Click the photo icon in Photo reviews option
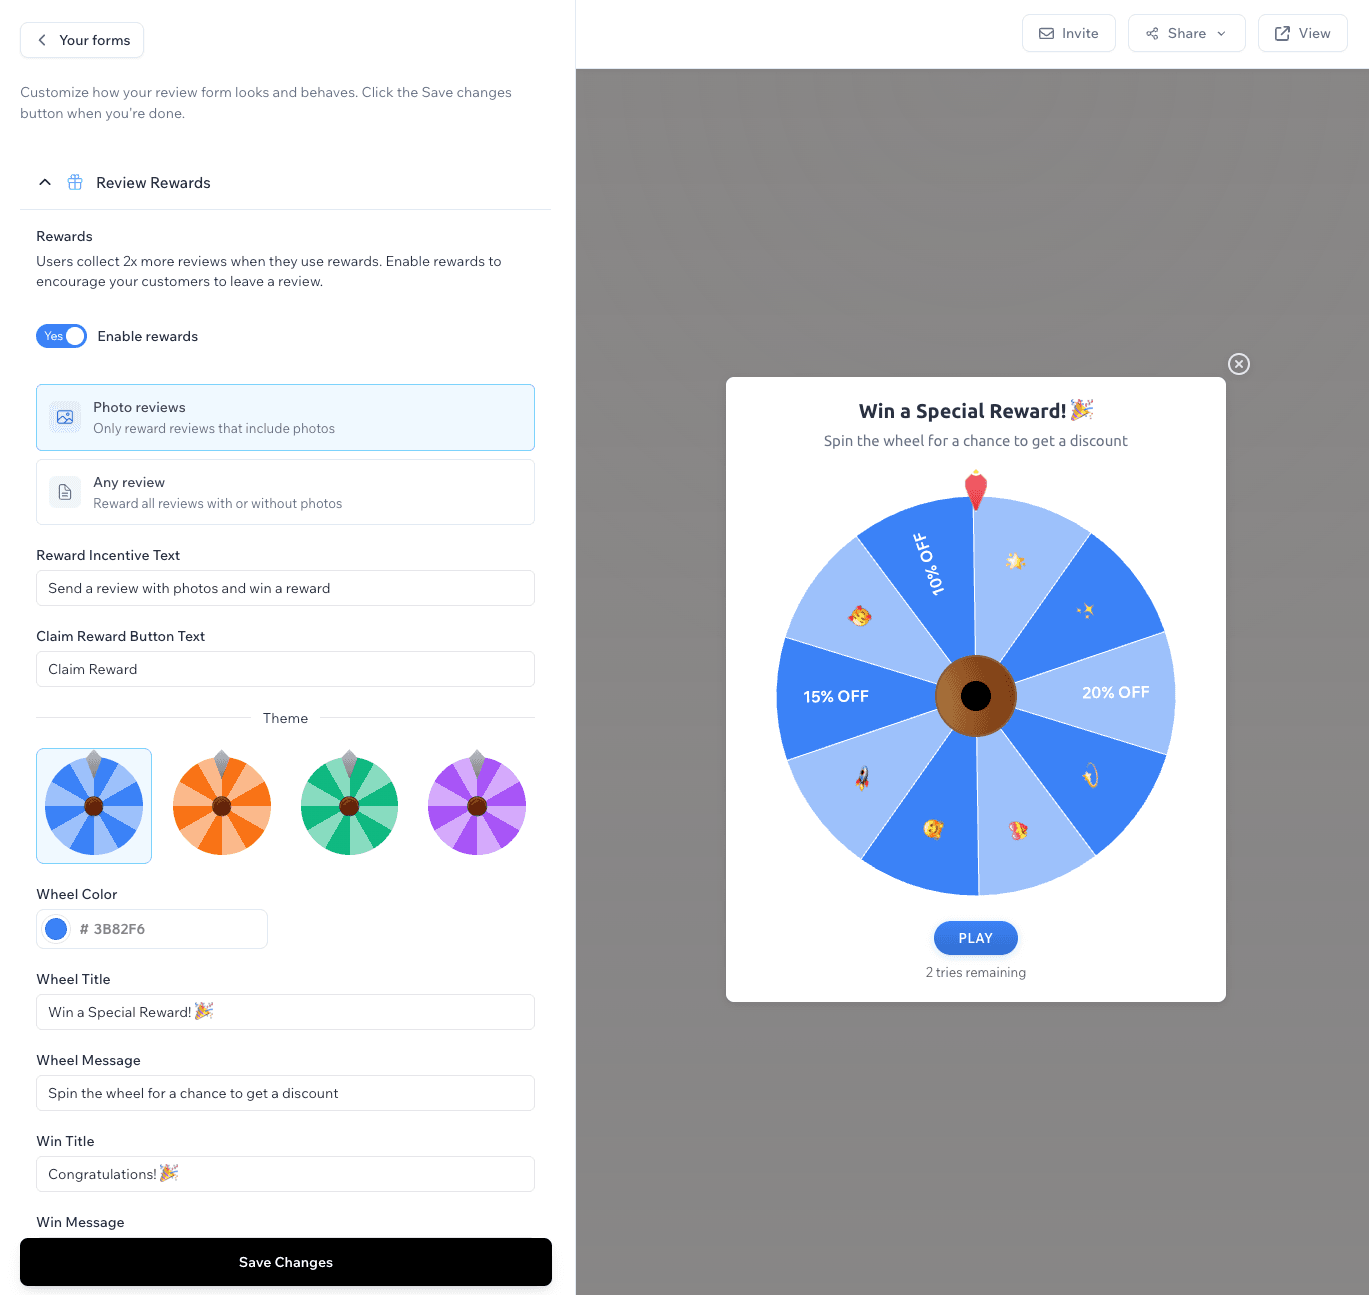Image resolution: width=1369 pixels, height=1295 pixels. point(65,417)
